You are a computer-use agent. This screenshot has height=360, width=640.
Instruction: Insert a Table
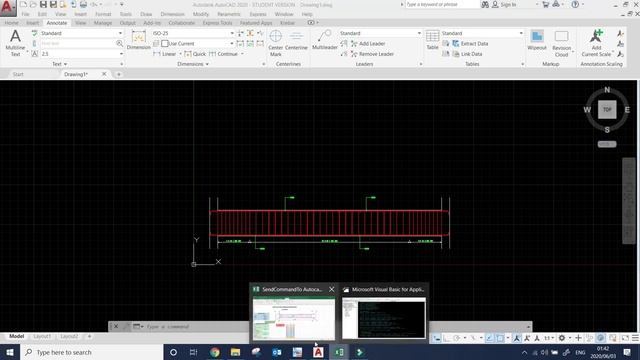(432, 40)
